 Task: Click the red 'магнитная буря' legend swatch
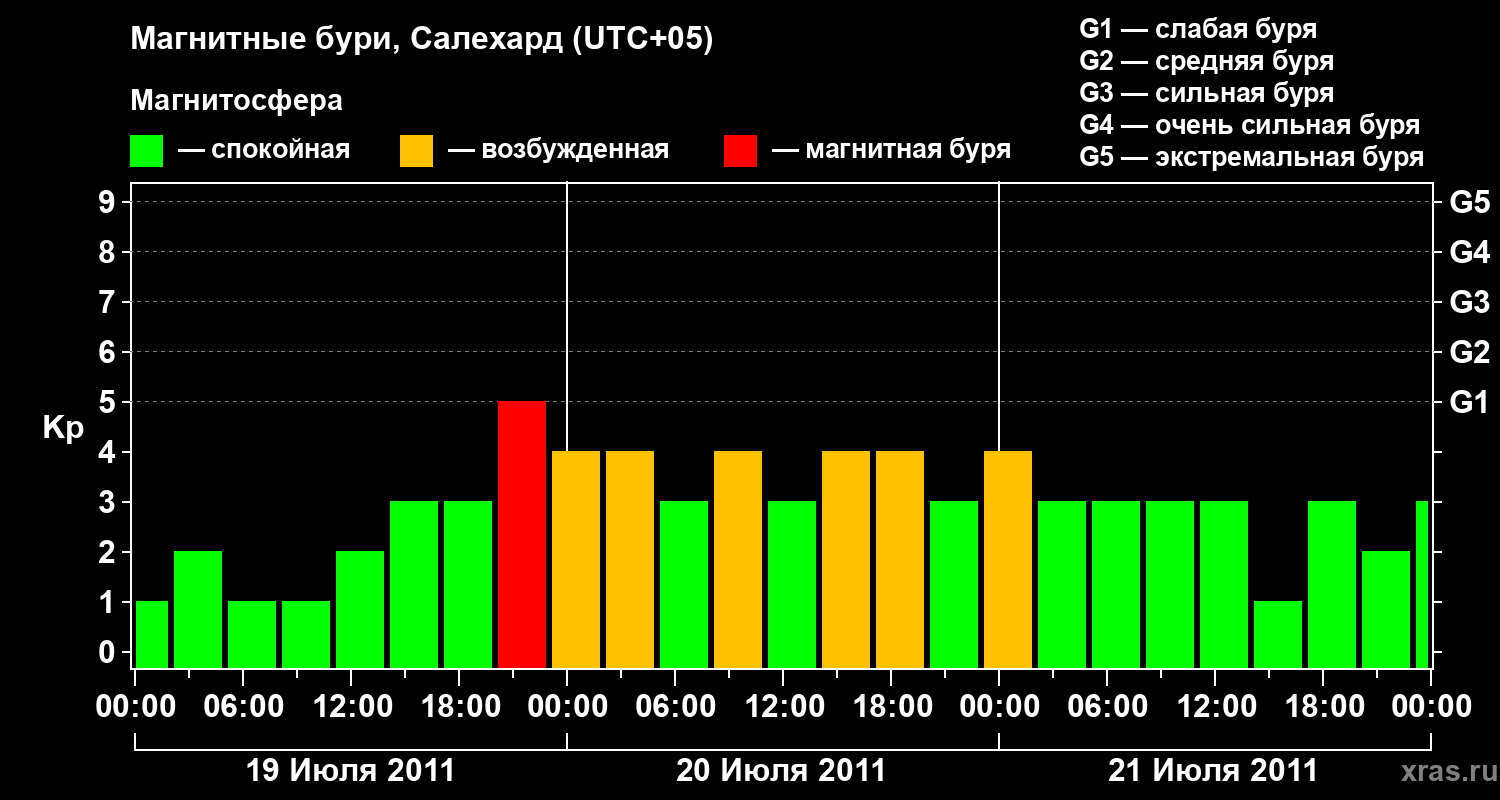tap(741, 151)
